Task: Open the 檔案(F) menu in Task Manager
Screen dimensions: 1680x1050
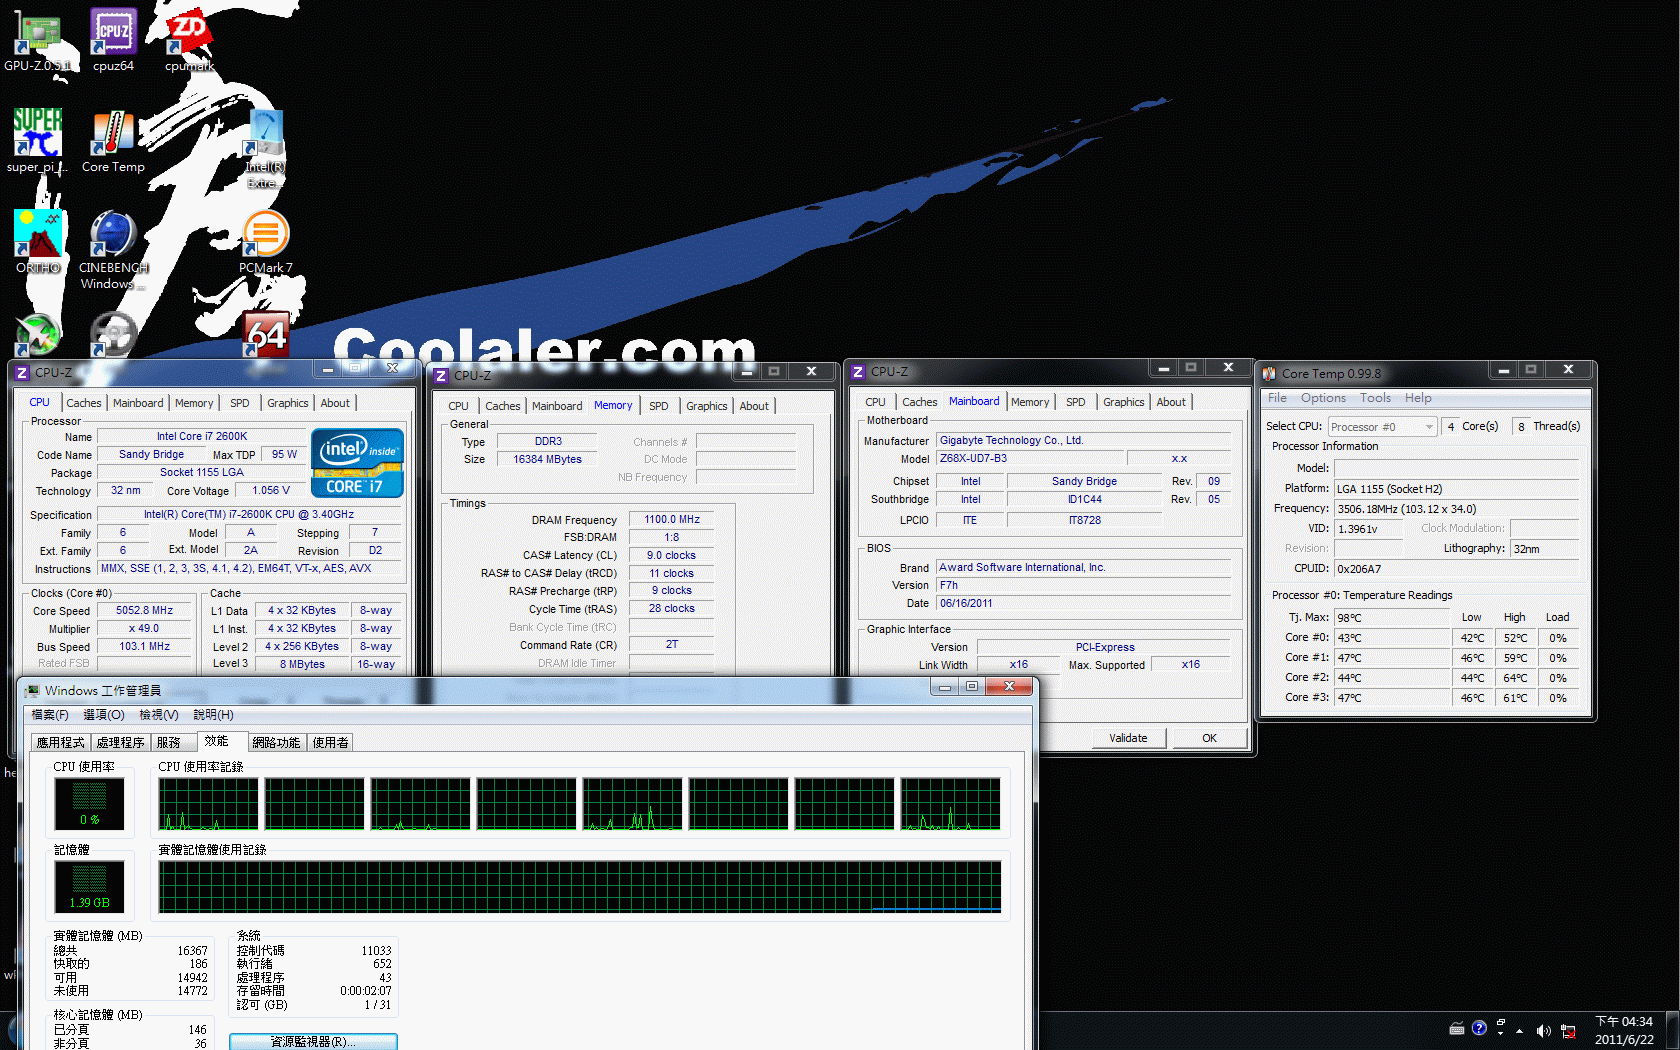Action: pos(50,715)
